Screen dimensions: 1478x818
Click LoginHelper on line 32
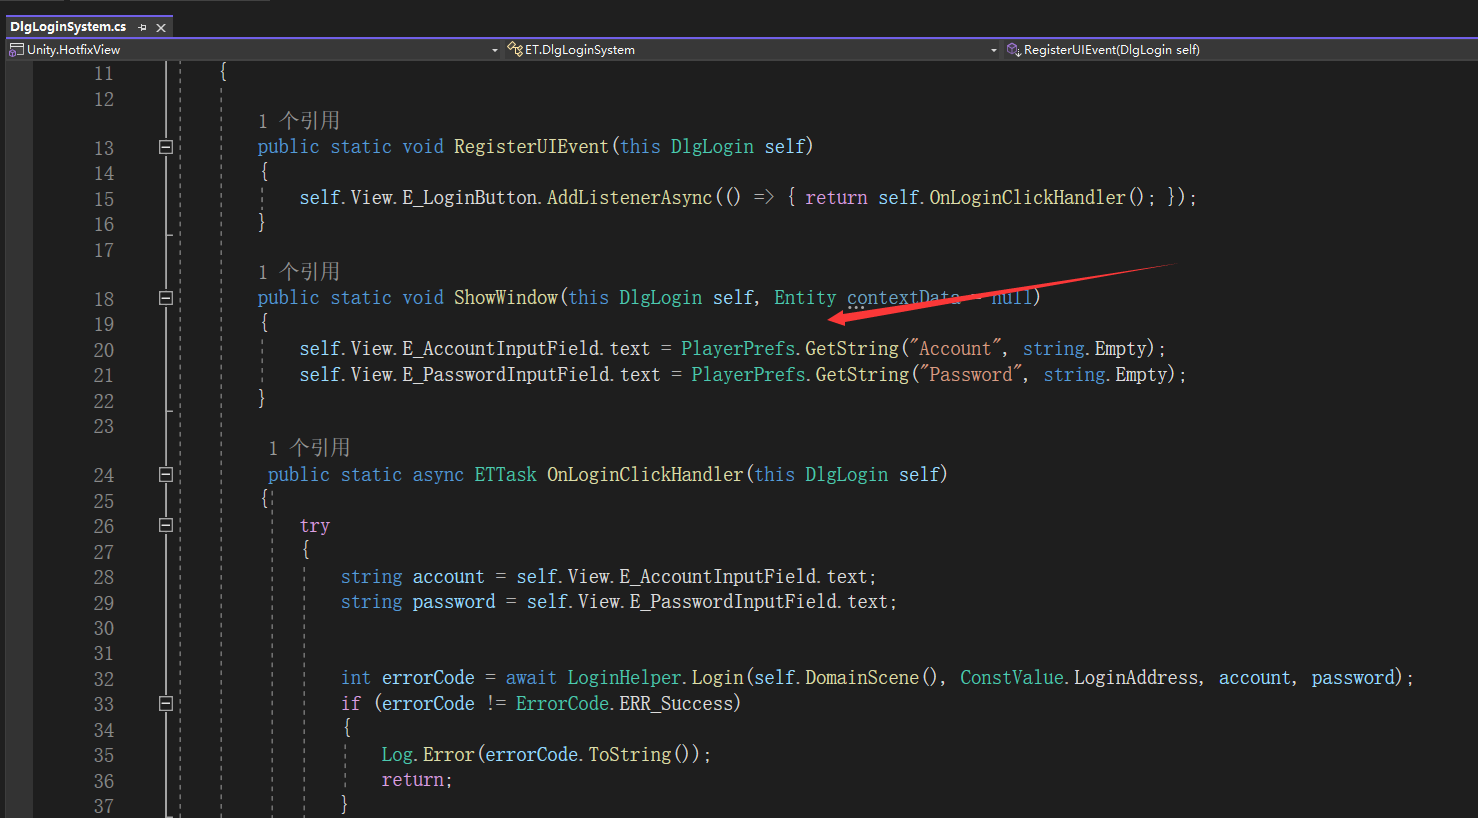pyautogui.click(x=624, y=678)
